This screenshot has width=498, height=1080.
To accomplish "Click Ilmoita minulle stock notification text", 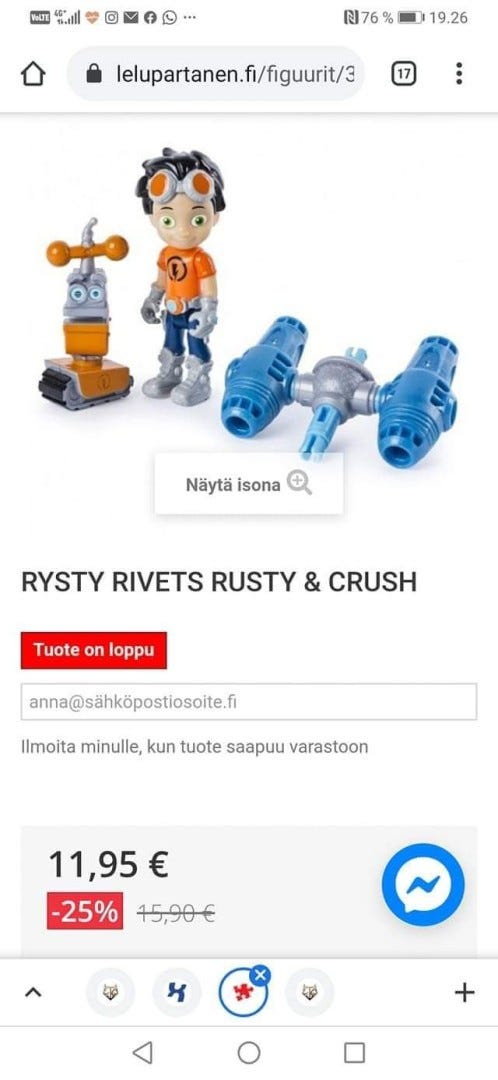I will tap(194, 747).
